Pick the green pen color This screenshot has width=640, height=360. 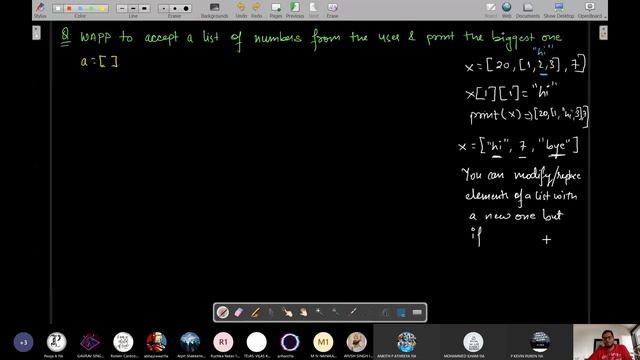tap(91, 8)
